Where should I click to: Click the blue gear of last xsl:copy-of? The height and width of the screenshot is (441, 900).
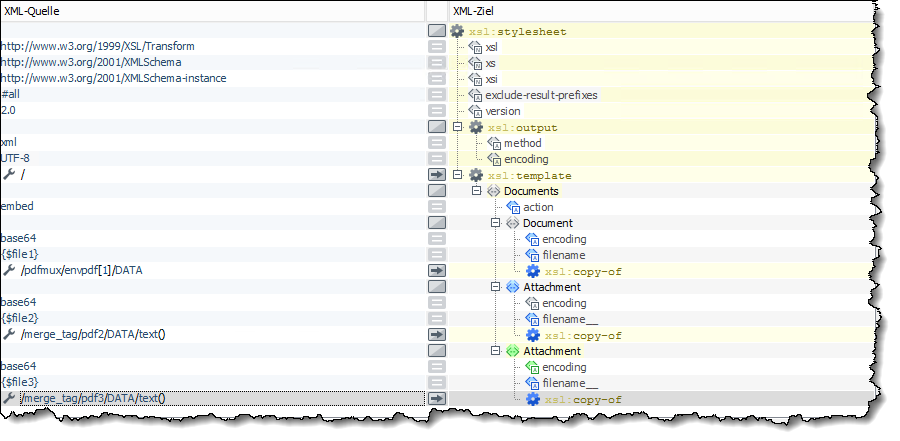point(533,399)
